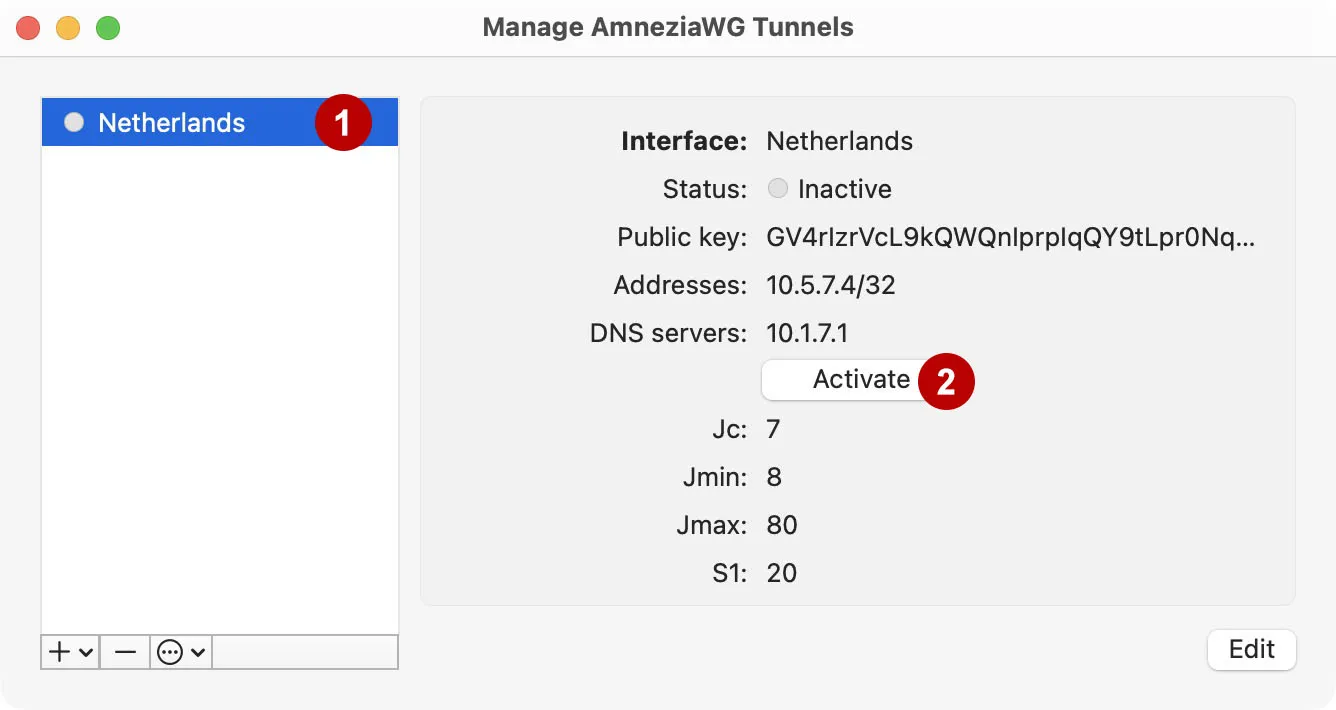Viewport: 1336px width, 710px height.
Task: Click the gray Inactive status indicator
Action: point(778,188)
